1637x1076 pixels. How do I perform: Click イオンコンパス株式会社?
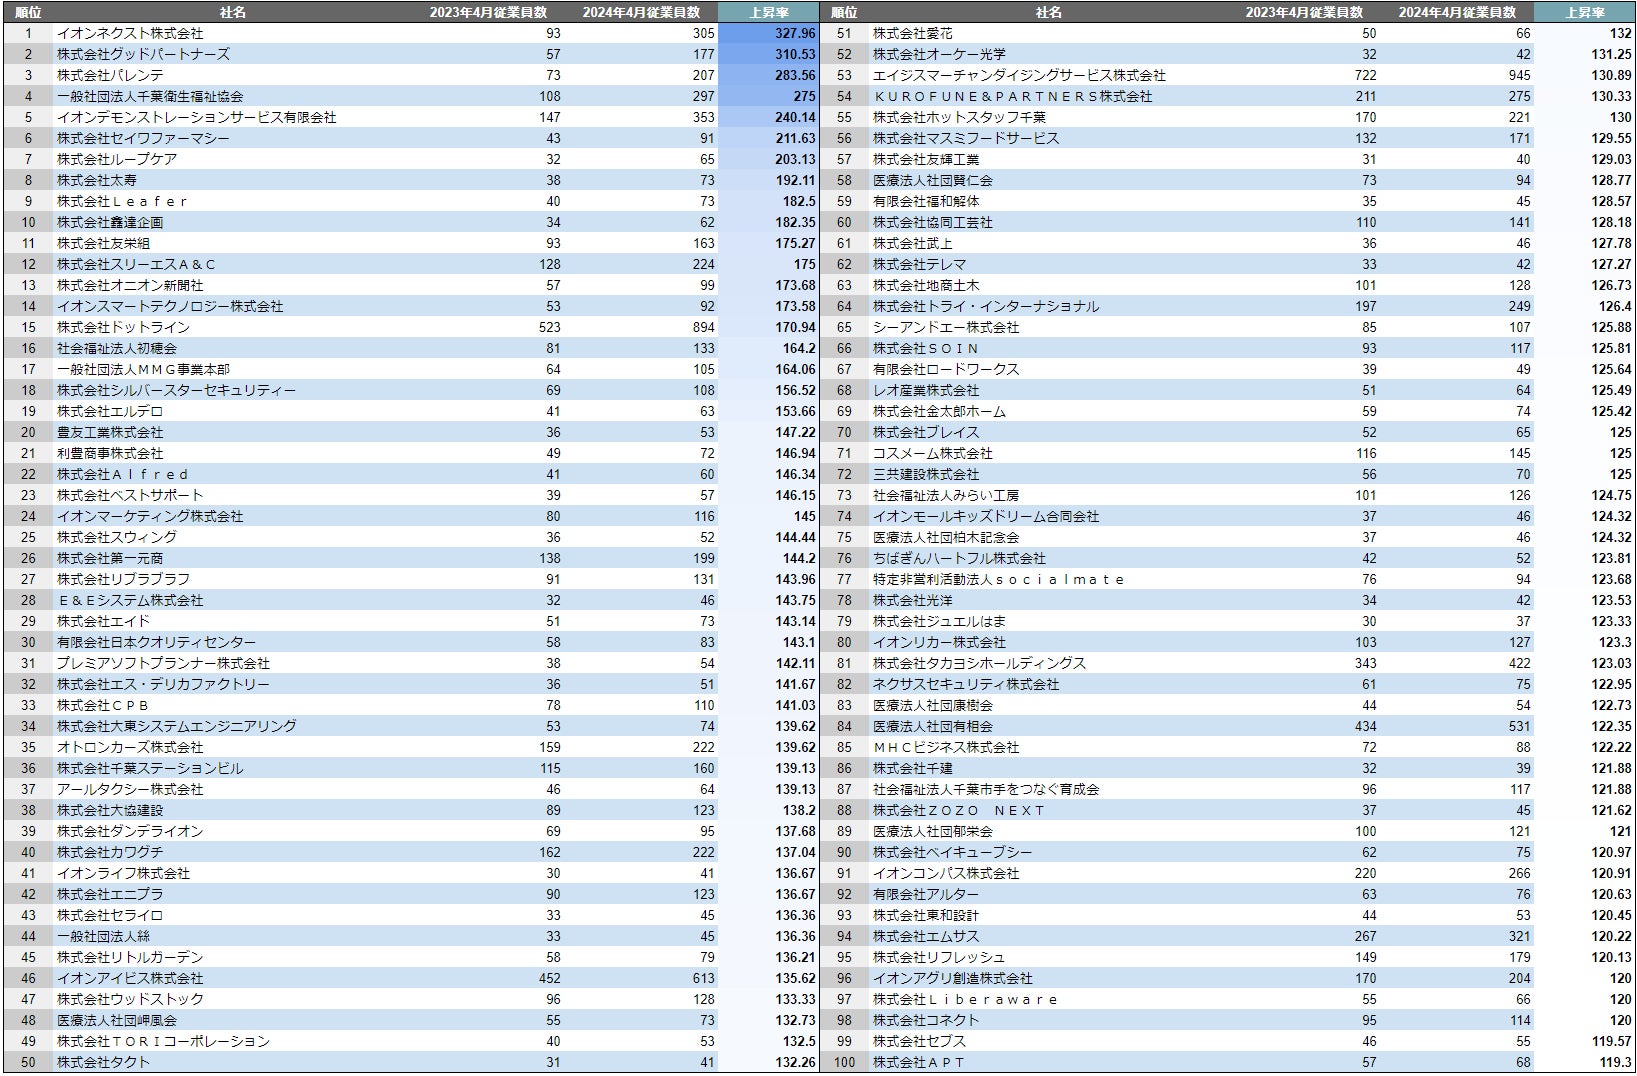click(x=946, y=873)
